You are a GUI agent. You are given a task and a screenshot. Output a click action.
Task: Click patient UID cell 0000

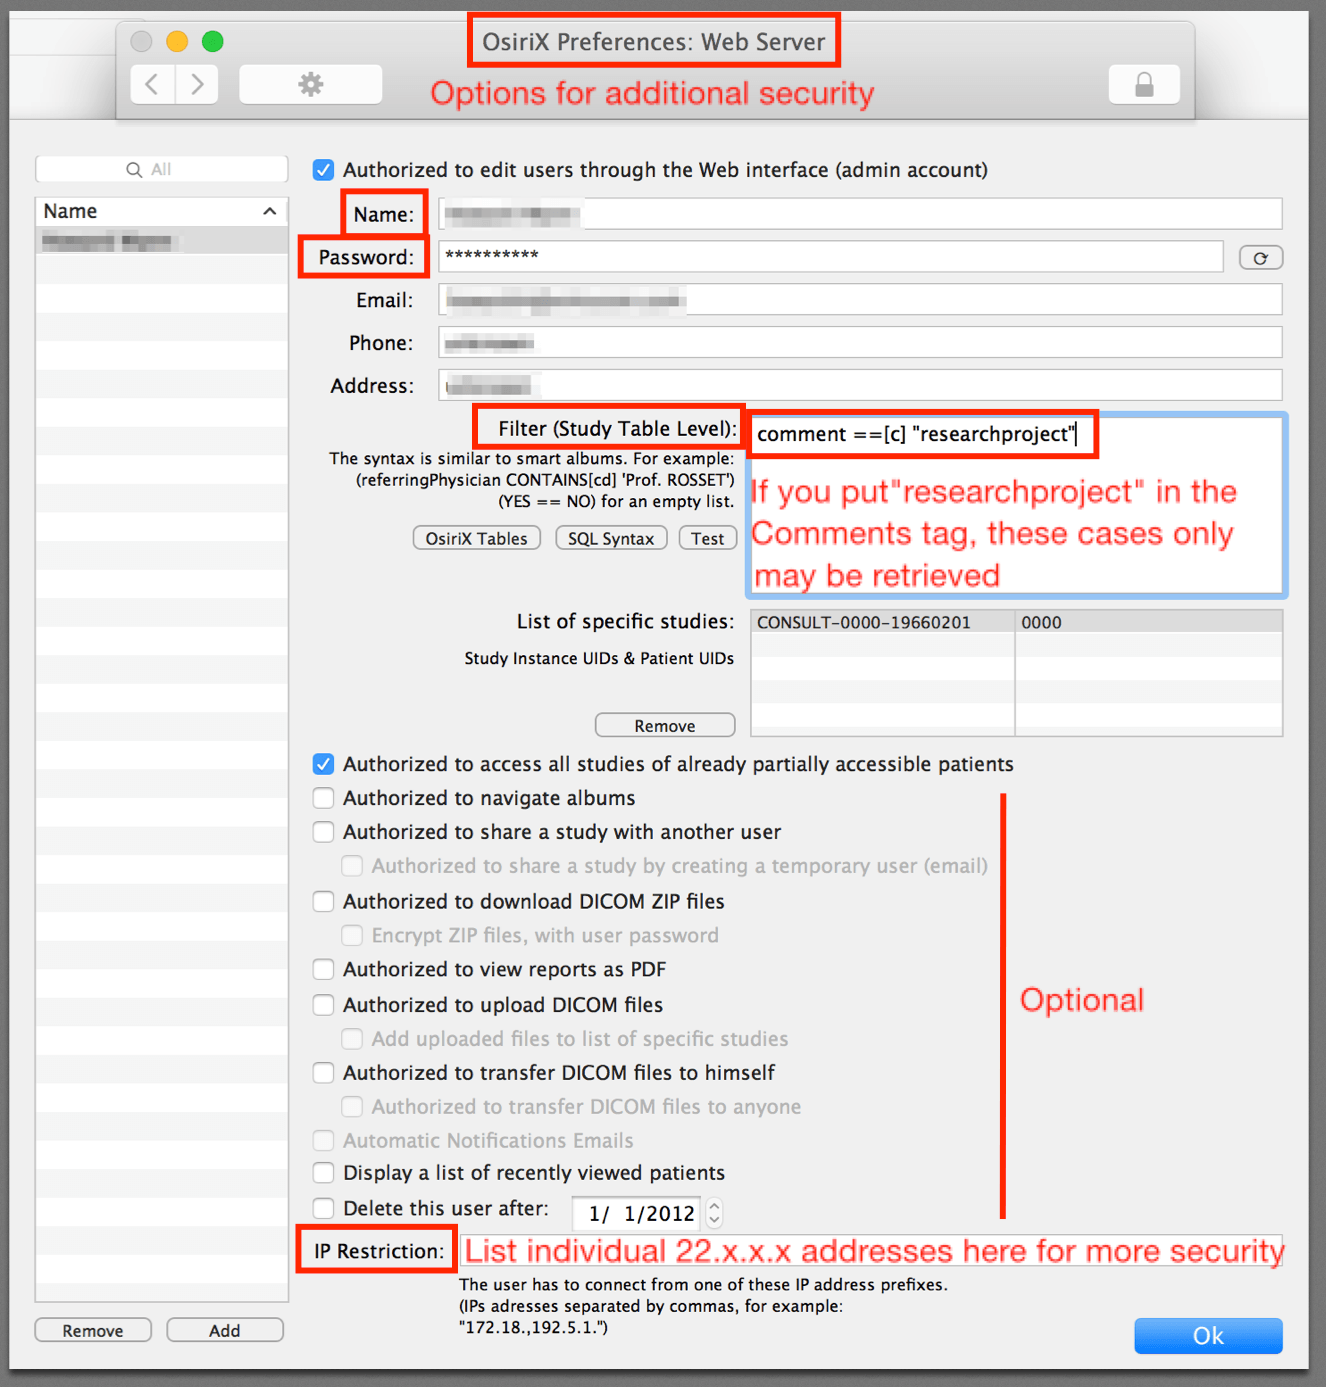tap(1149, 622)
